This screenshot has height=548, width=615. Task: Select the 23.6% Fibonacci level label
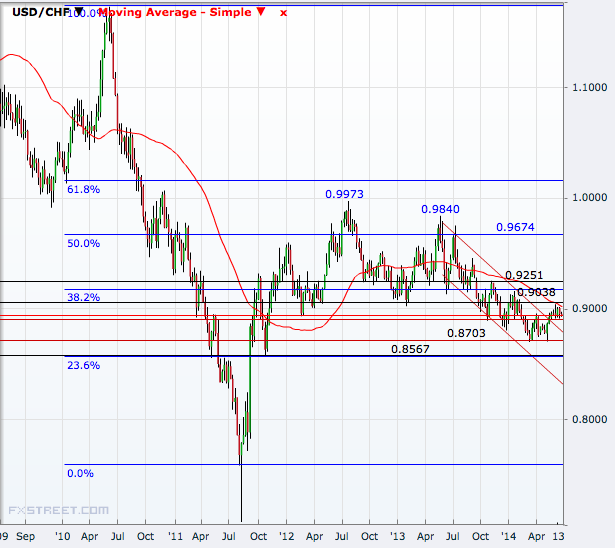coord(84,365)
